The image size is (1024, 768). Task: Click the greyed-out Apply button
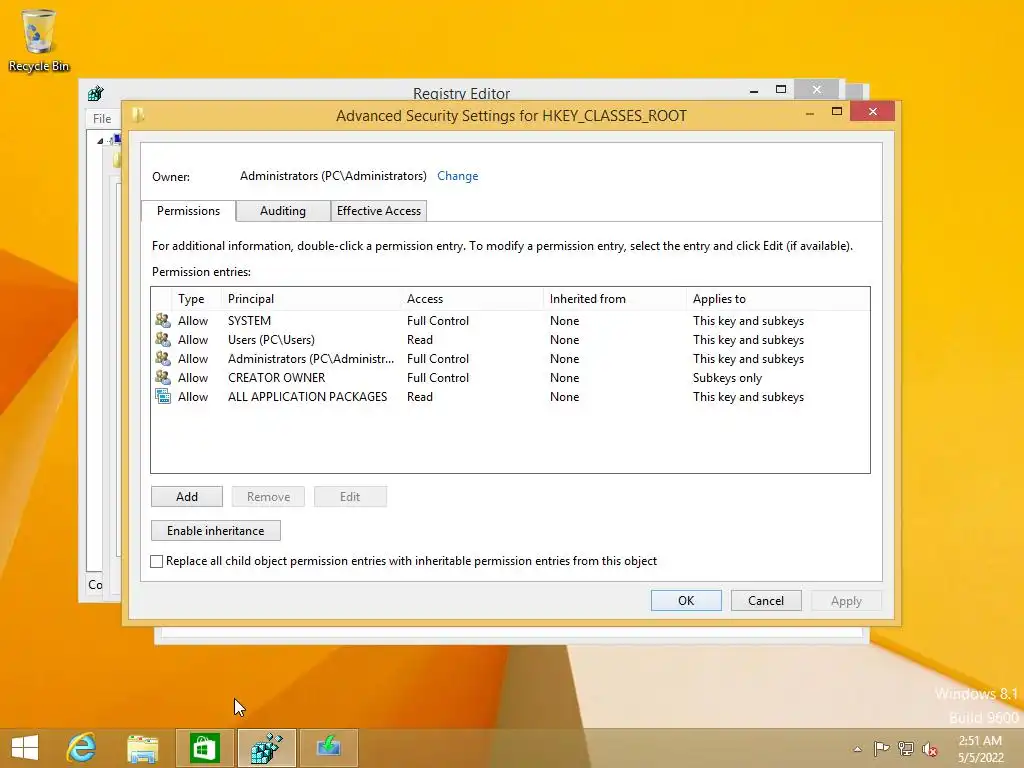point(846,600)
